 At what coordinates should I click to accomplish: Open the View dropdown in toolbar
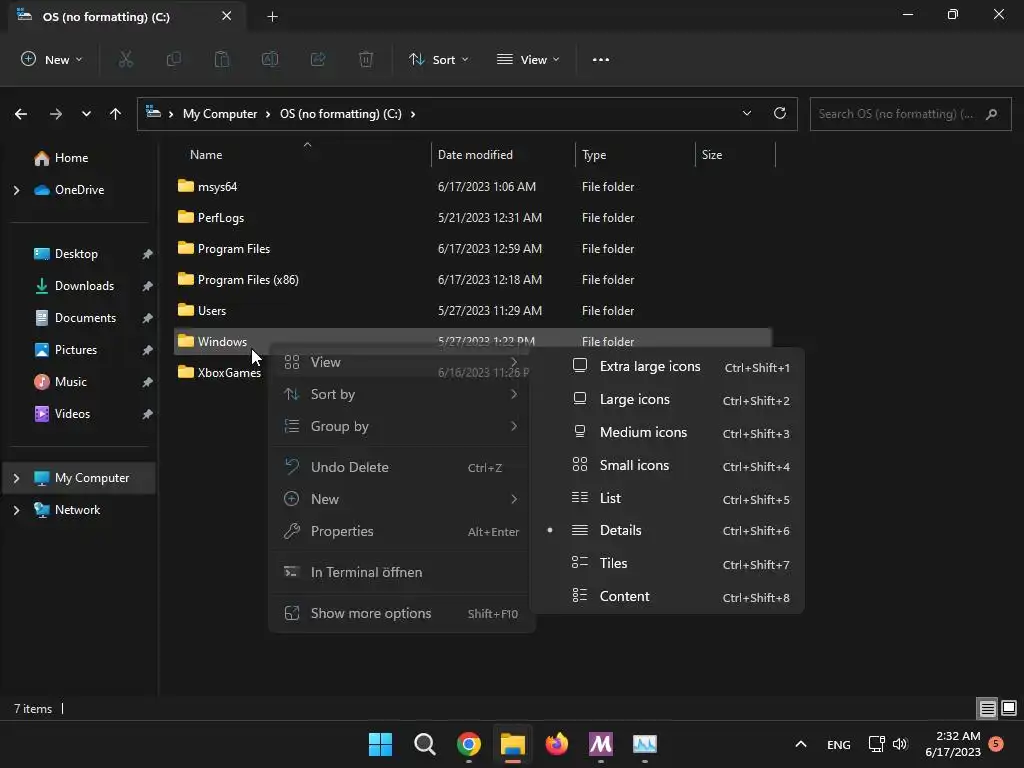click(x=528, y=59)
